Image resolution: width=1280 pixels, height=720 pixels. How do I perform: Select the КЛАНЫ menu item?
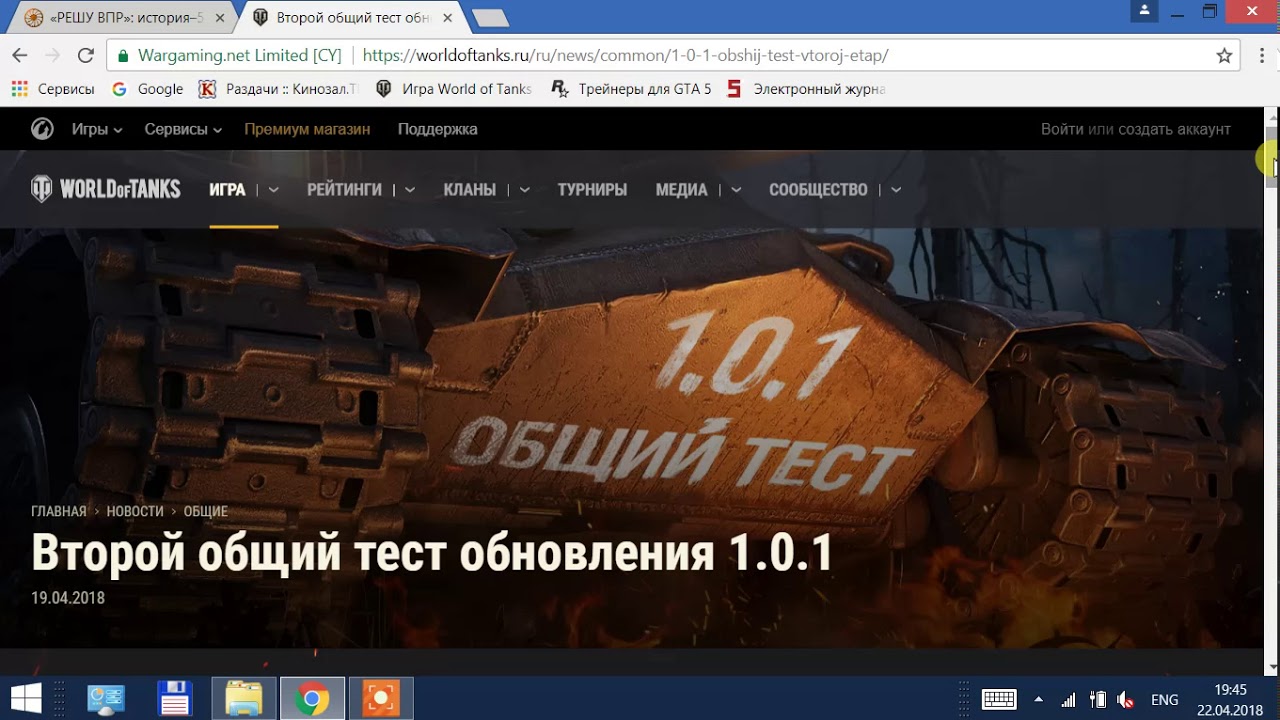[x=470, y=190]
